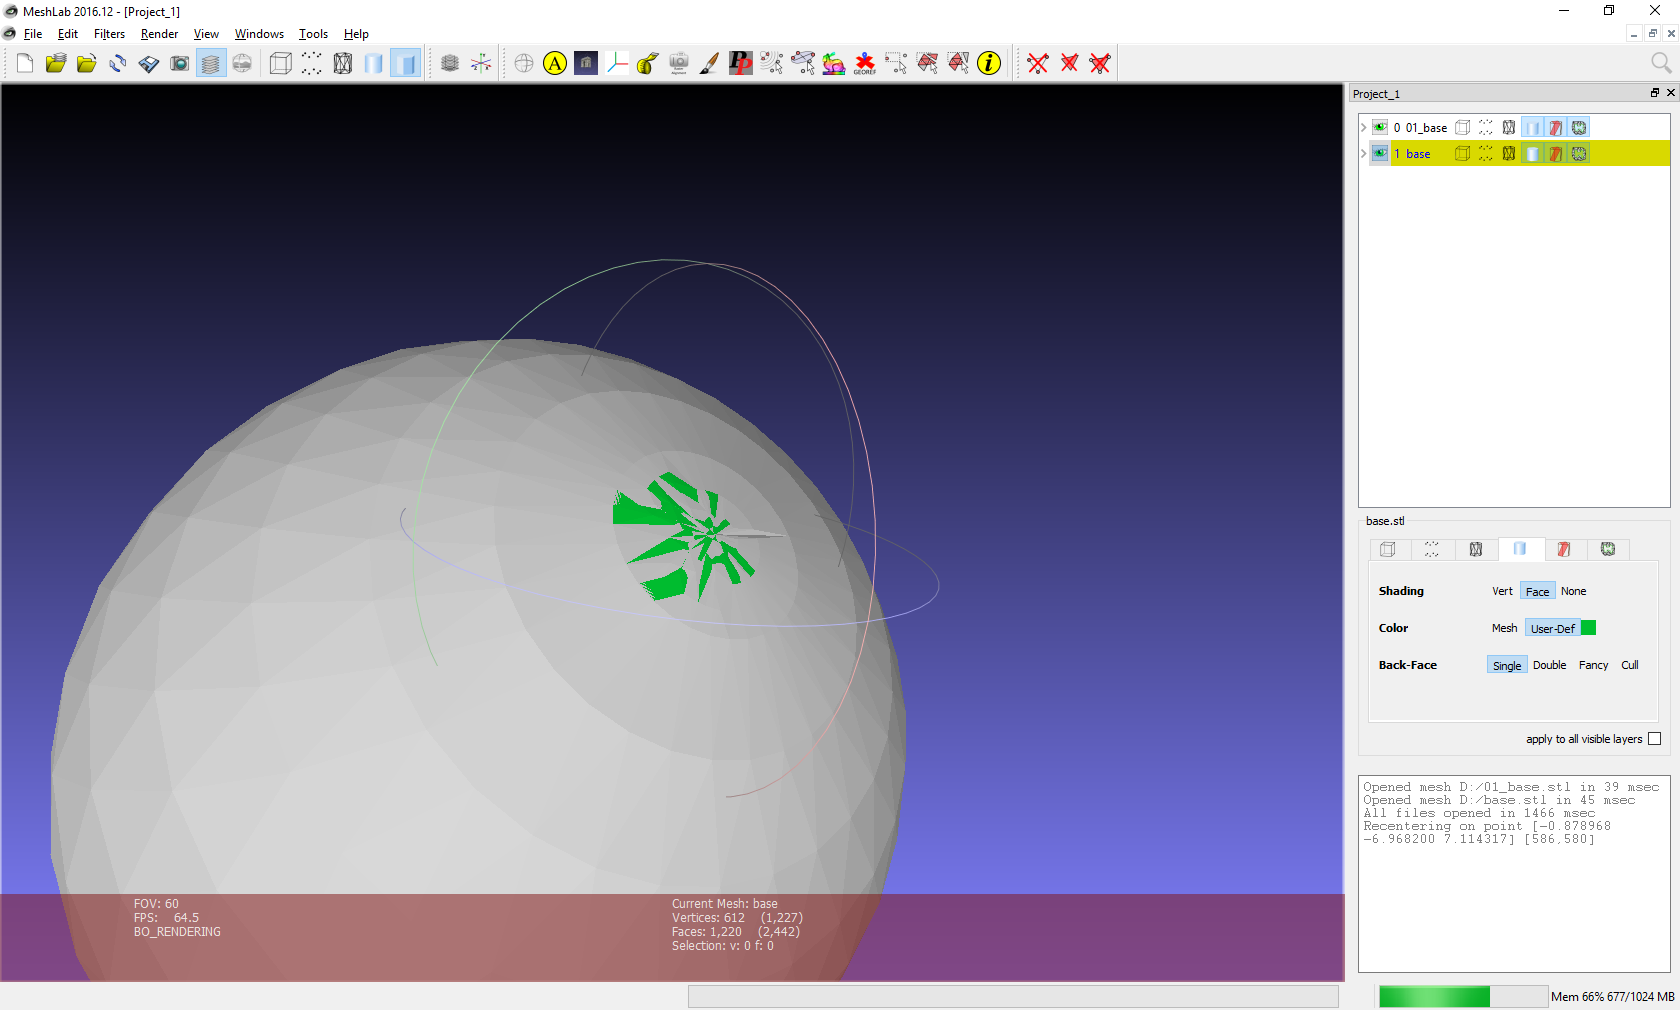The height and width of the screenshot is (1010, 1680).
Task: Toggle eye visibility of 01_base layer
Action: click(x=1380, y=127)
